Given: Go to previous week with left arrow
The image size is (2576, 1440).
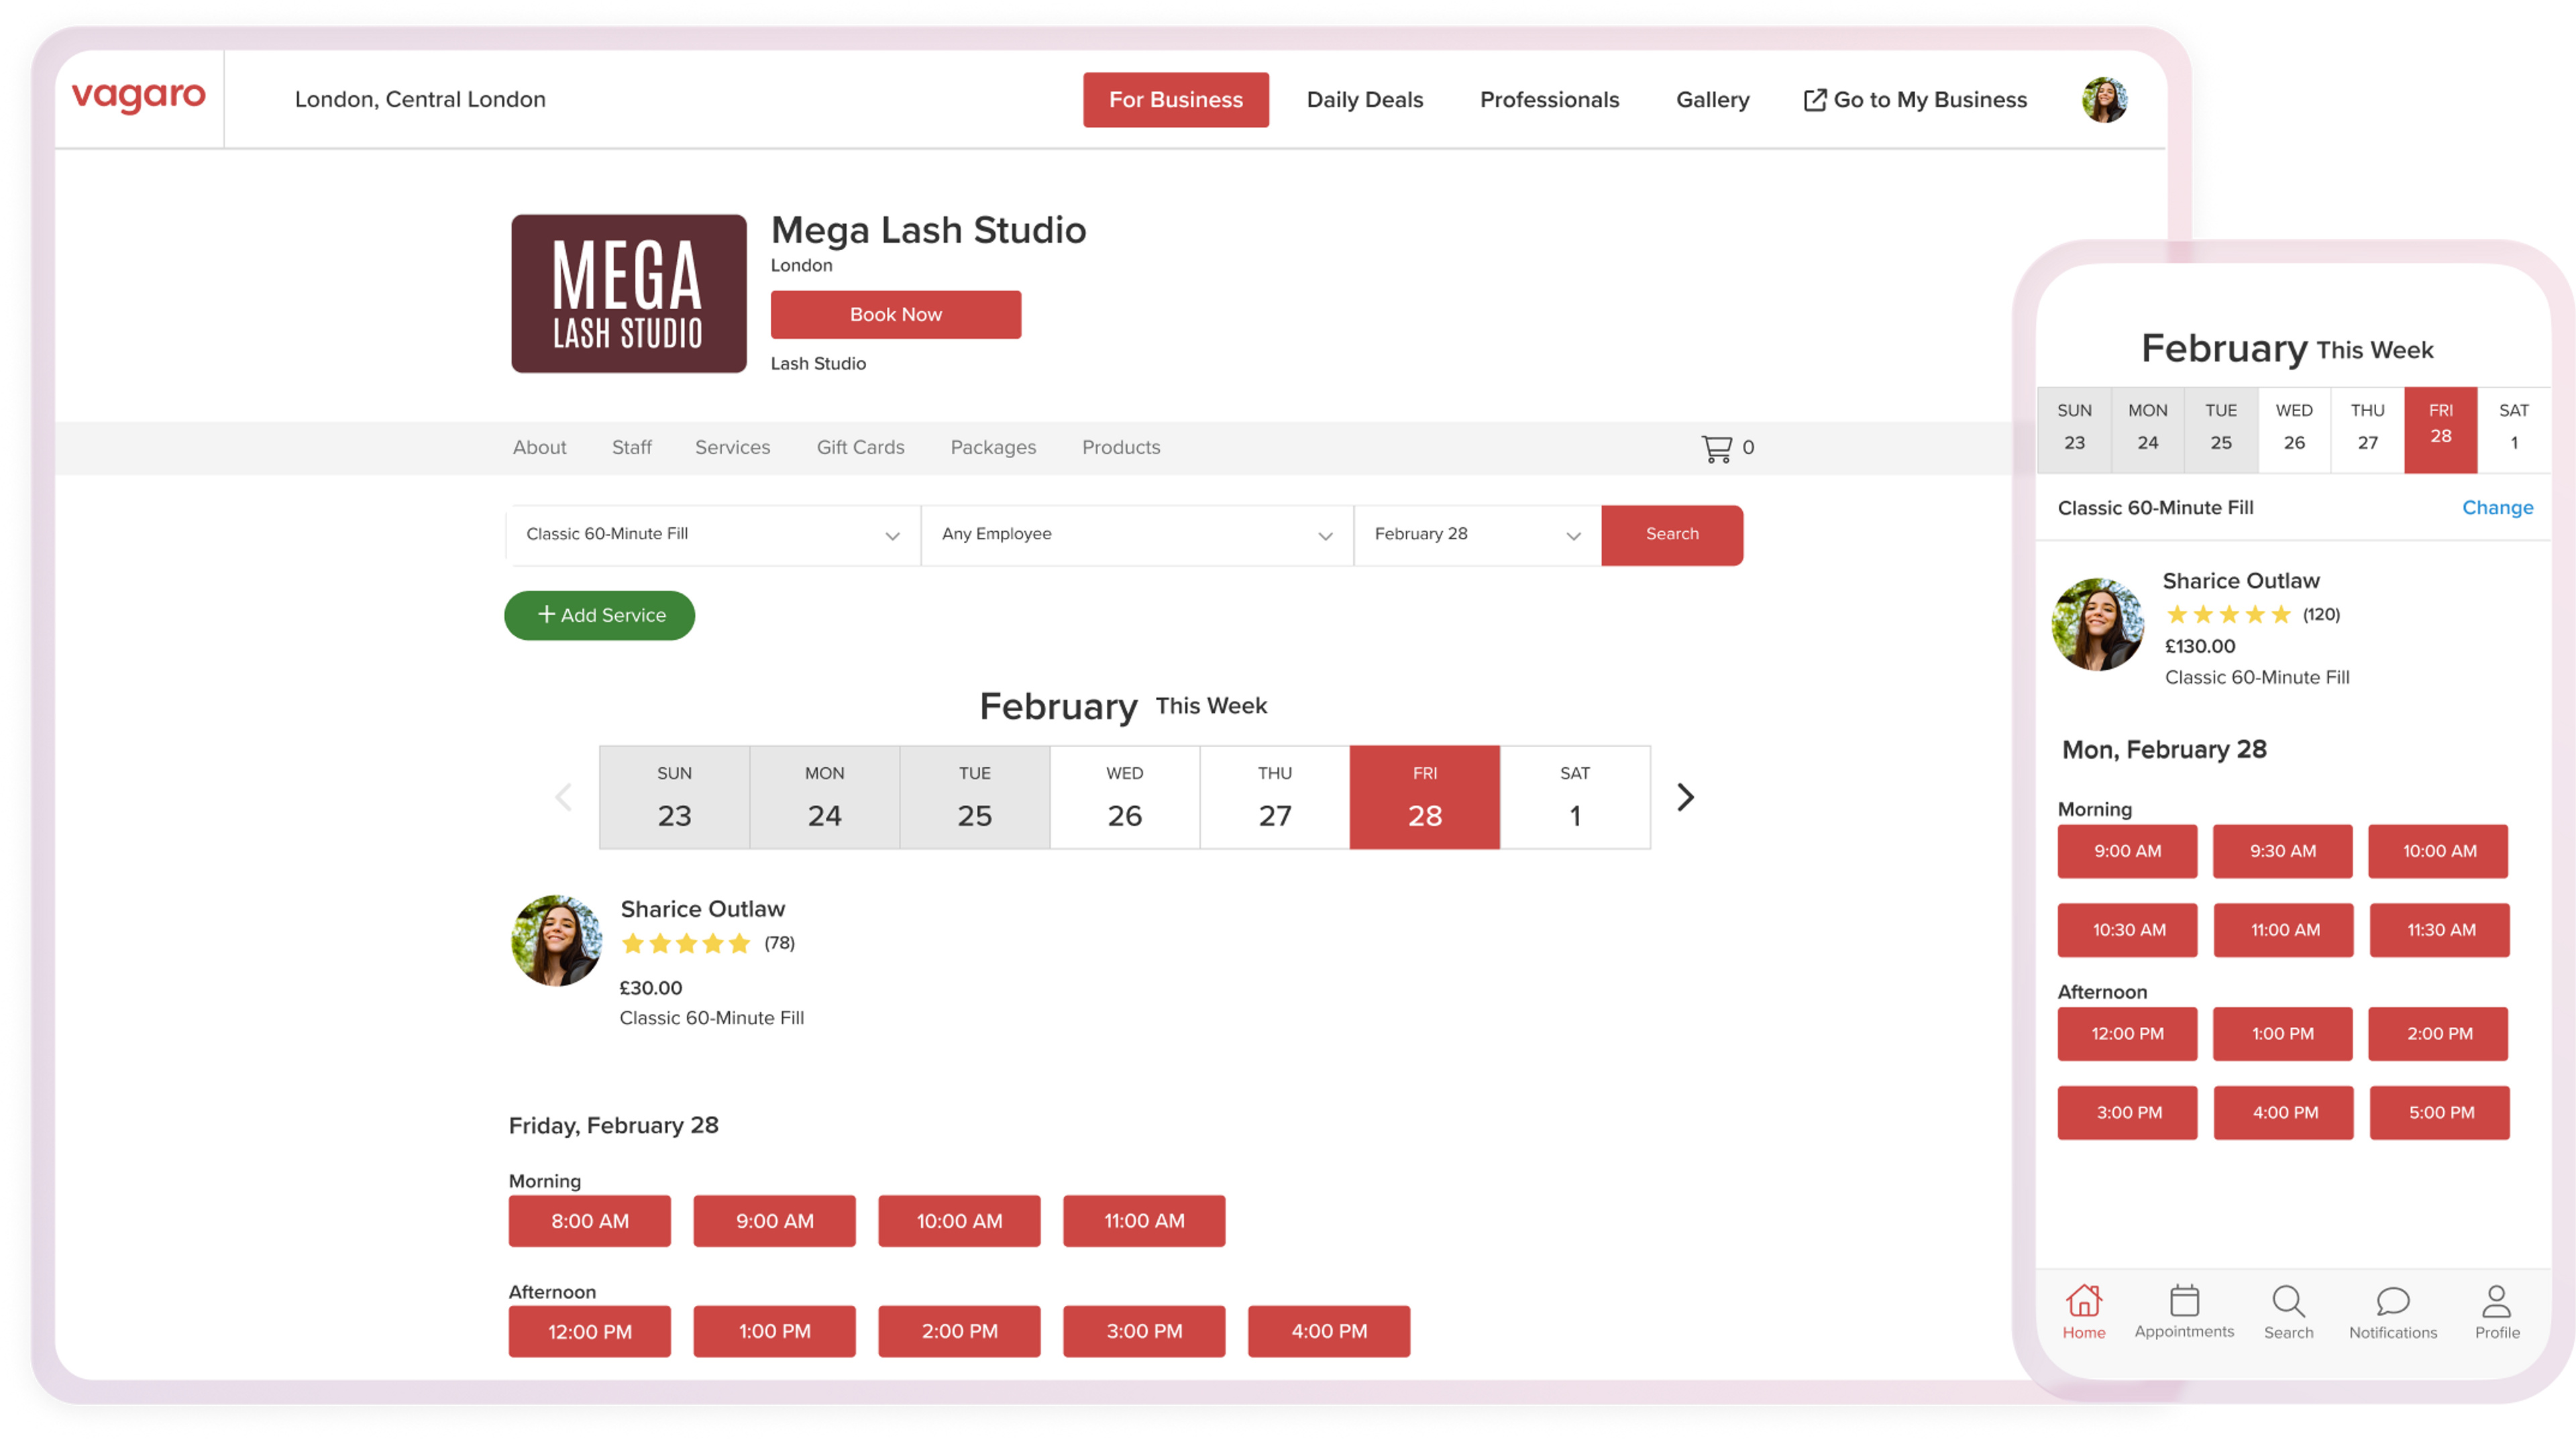Looking at the screenshot, I should click(x=563, y=797).
